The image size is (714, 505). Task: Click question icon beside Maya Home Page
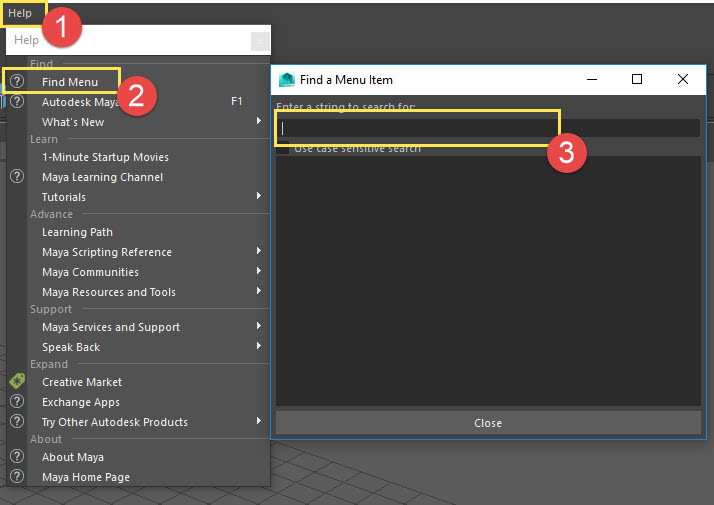click(x=17, y=476)
